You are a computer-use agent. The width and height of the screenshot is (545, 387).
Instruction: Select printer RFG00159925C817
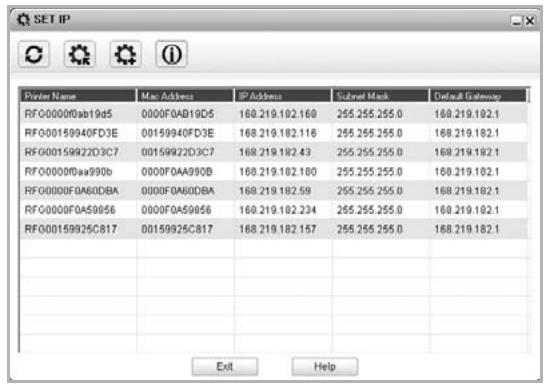[71, 229]
